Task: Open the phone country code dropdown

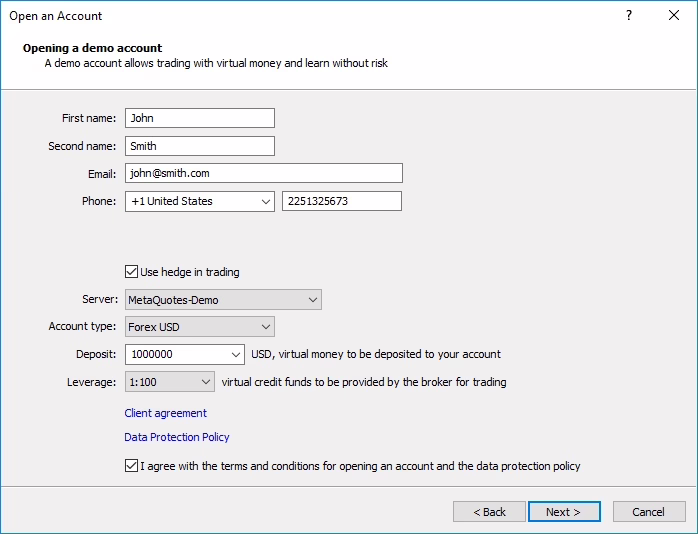Action: point(266,201)
